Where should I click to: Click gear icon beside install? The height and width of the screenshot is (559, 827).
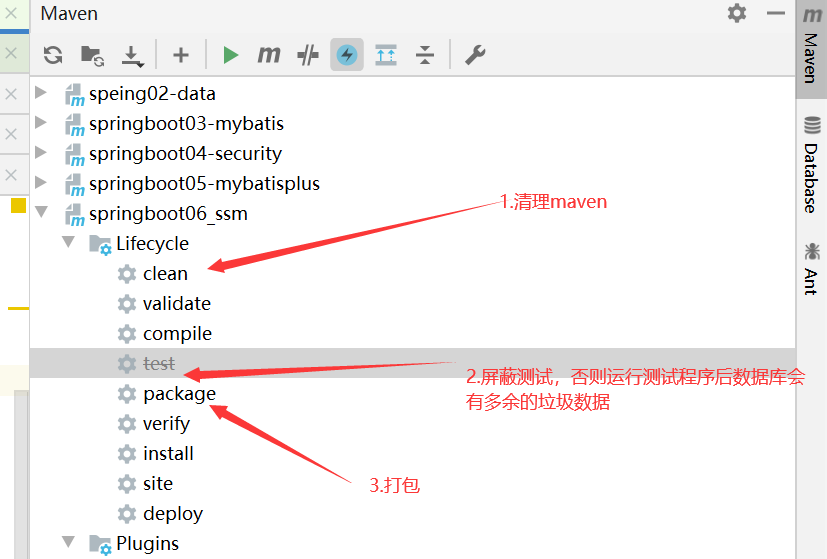127,454
